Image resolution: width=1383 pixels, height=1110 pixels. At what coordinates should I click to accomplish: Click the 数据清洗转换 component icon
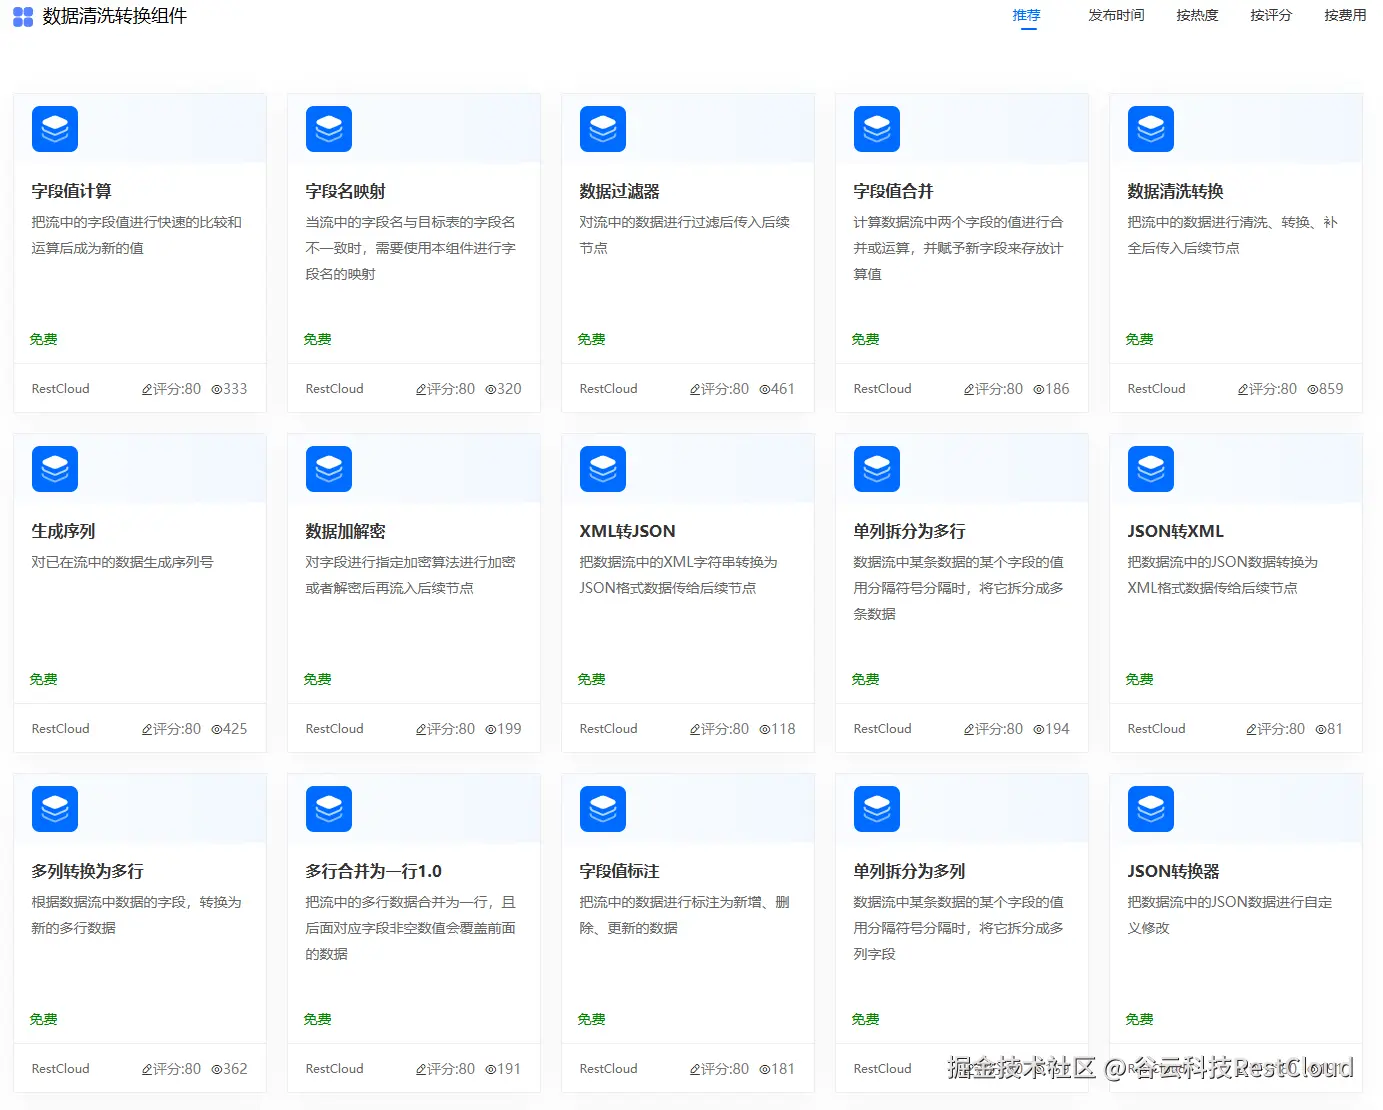coord(1150,128)
